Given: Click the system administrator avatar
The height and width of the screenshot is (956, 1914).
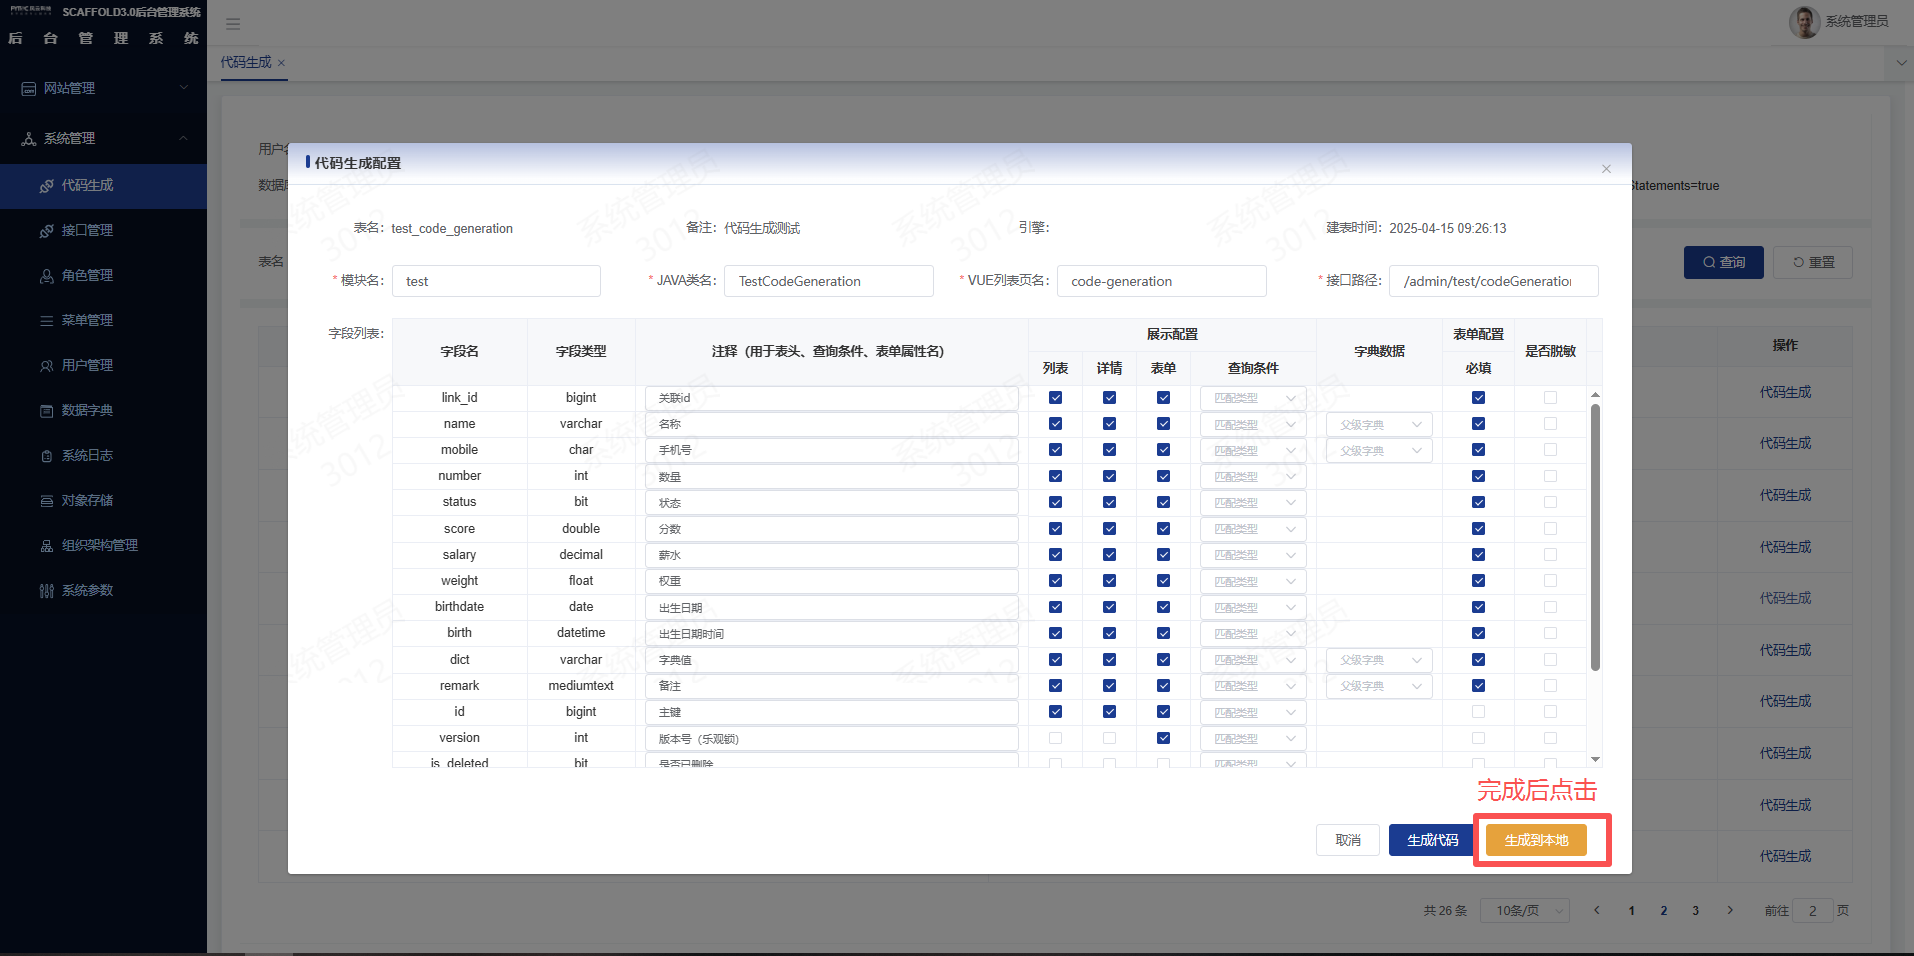Looking at the screenshot, I should pos(1804,22).
